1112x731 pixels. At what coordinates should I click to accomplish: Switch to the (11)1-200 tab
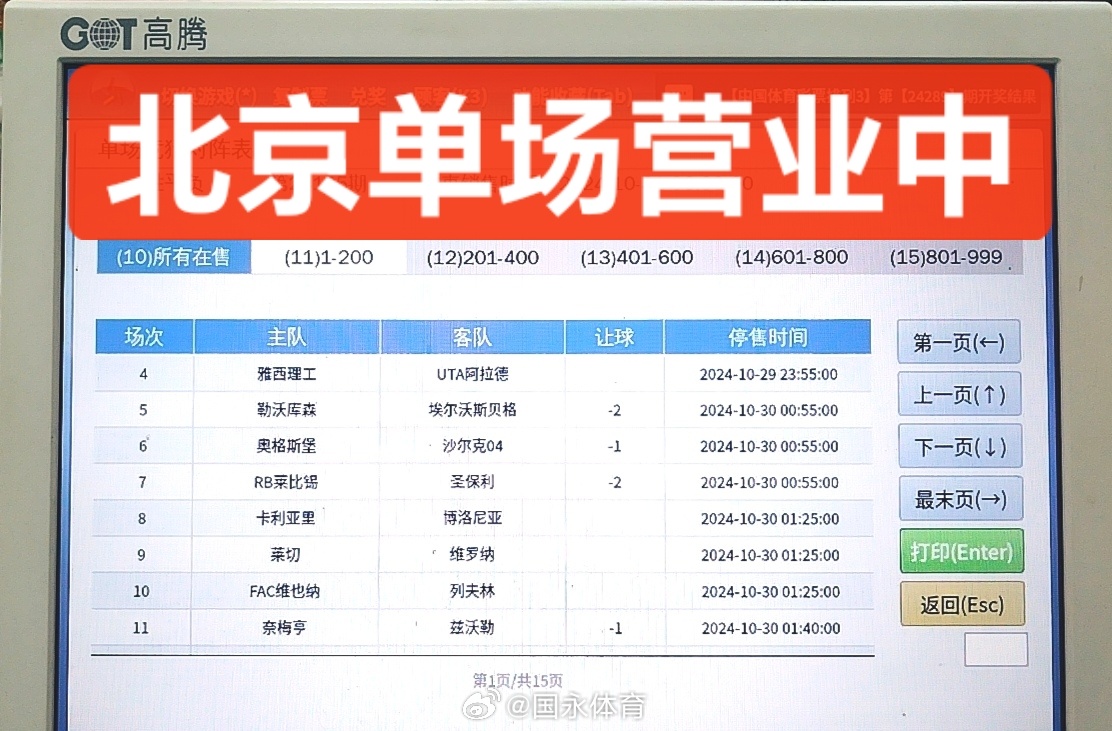point(328,257)
